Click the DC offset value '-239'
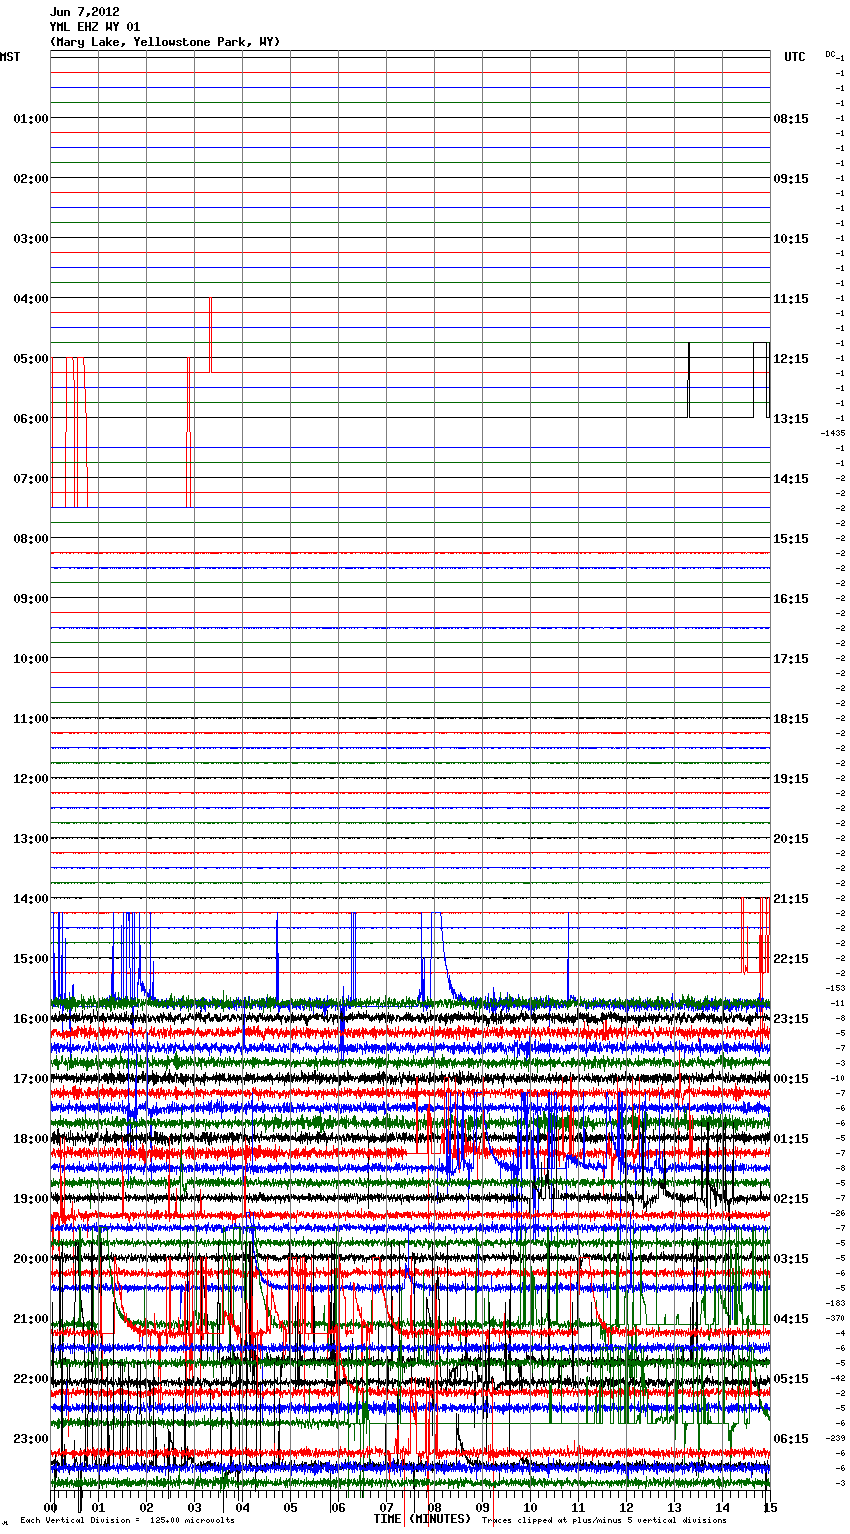Viewport: 850px width, 1534px height. tap(835, 1438)
